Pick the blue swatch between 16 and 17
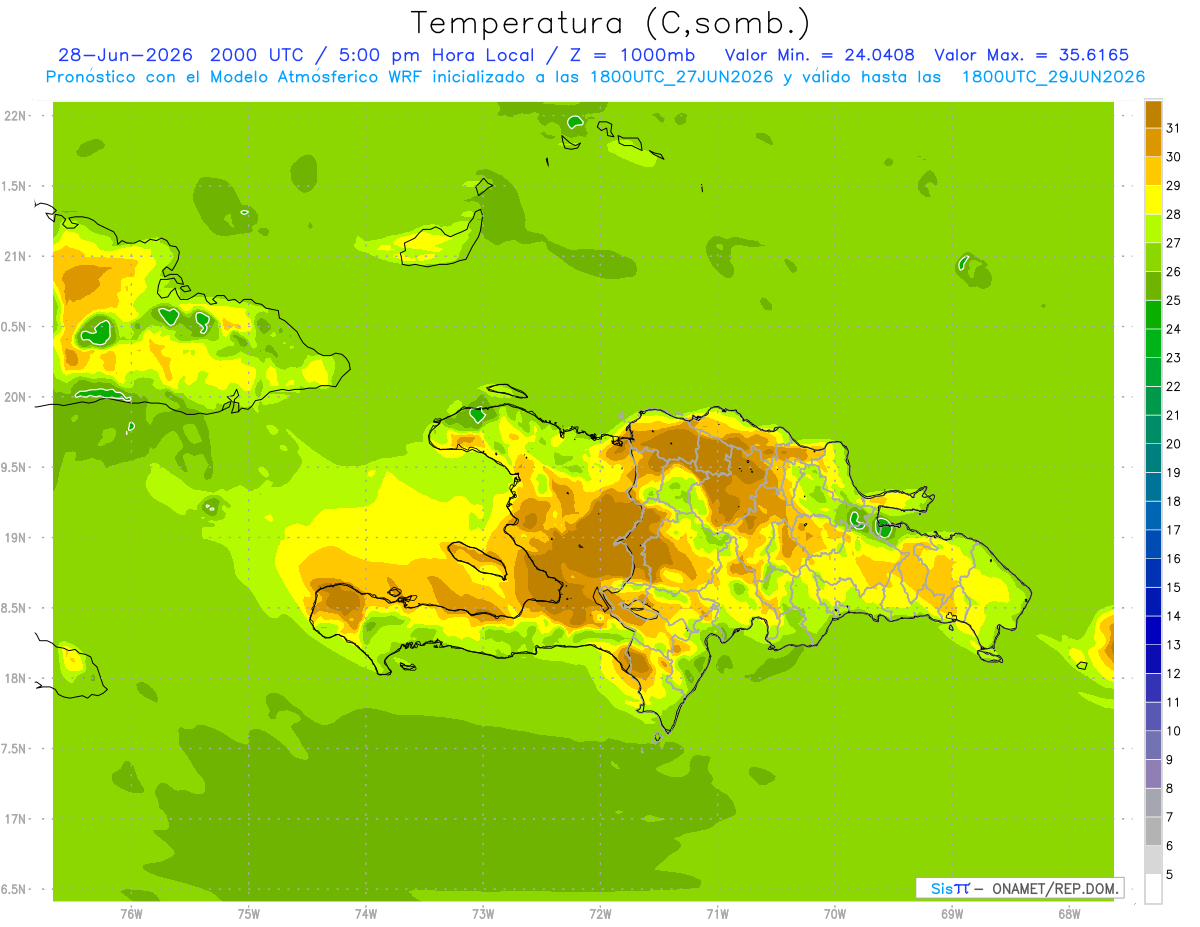This screenshot has width=1200, height=927. pyautogui.click(x=1153, y=544)
